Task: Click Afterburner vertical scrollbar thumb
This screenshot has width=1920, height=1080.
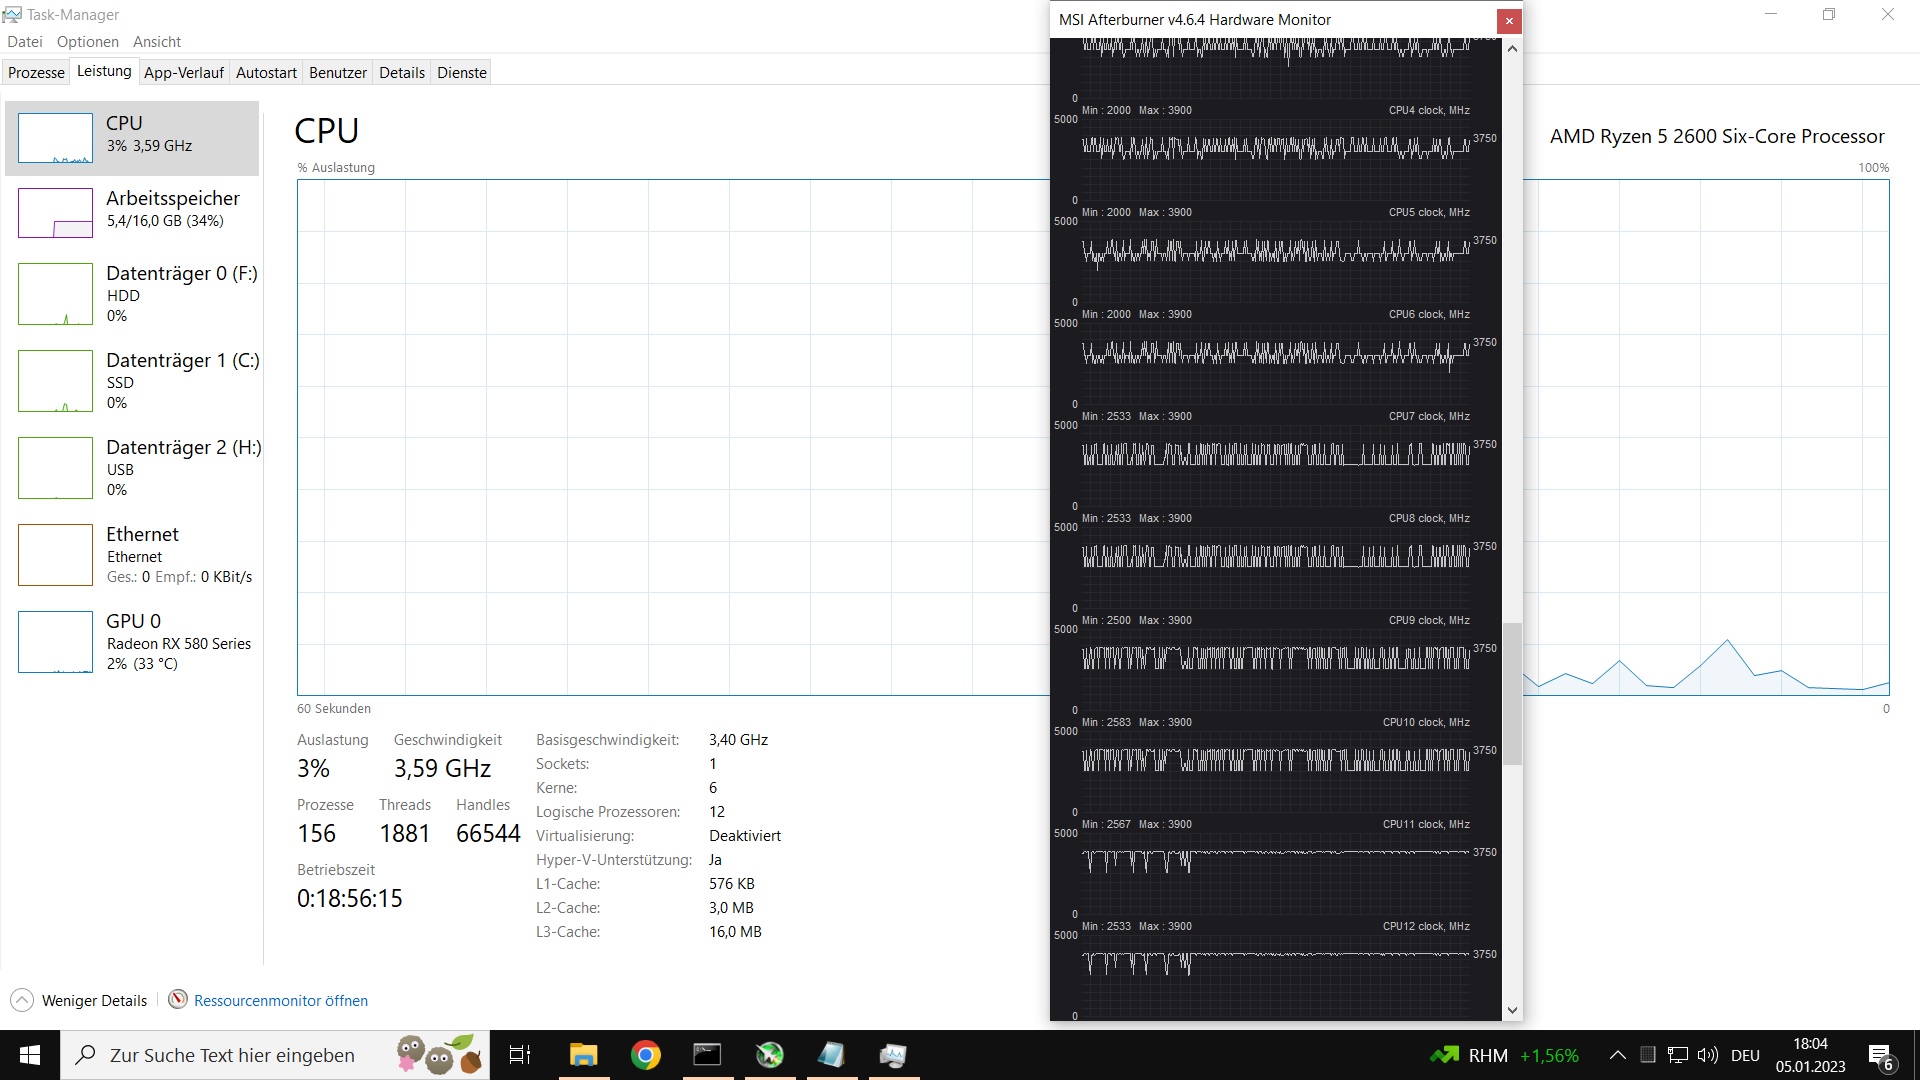Action: pos(1512,693)
